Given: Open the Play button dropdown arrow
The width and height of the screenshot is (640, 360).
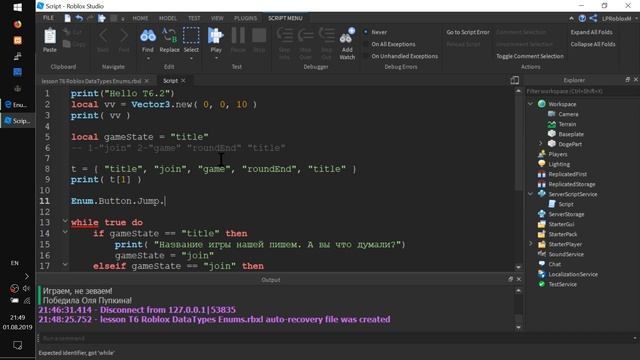Looking at the screenshot, I should (216, 58).
